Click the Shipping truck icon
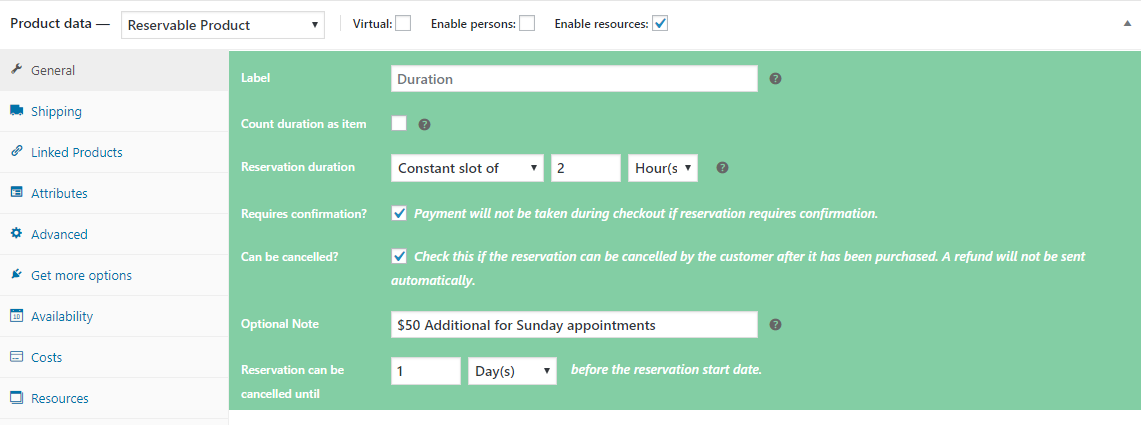Viewport: 1141px width, 425px height. tap(17, 111)
